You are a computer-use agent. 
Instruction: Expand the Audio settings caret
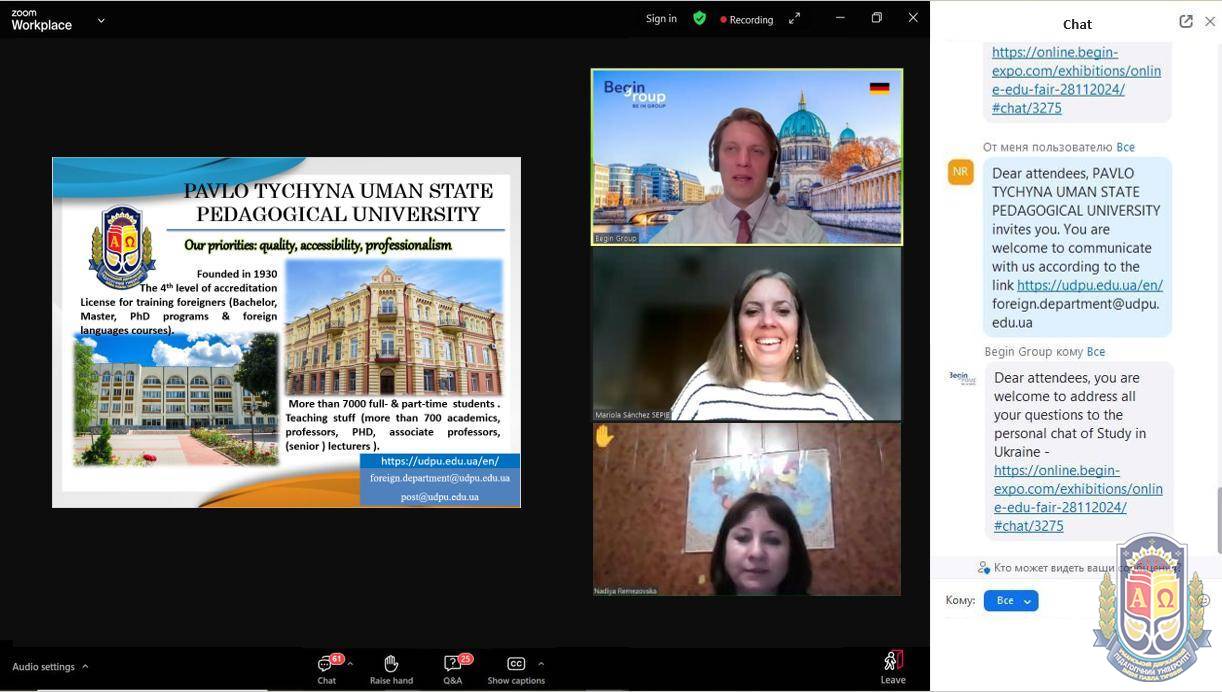click(85, 667)
